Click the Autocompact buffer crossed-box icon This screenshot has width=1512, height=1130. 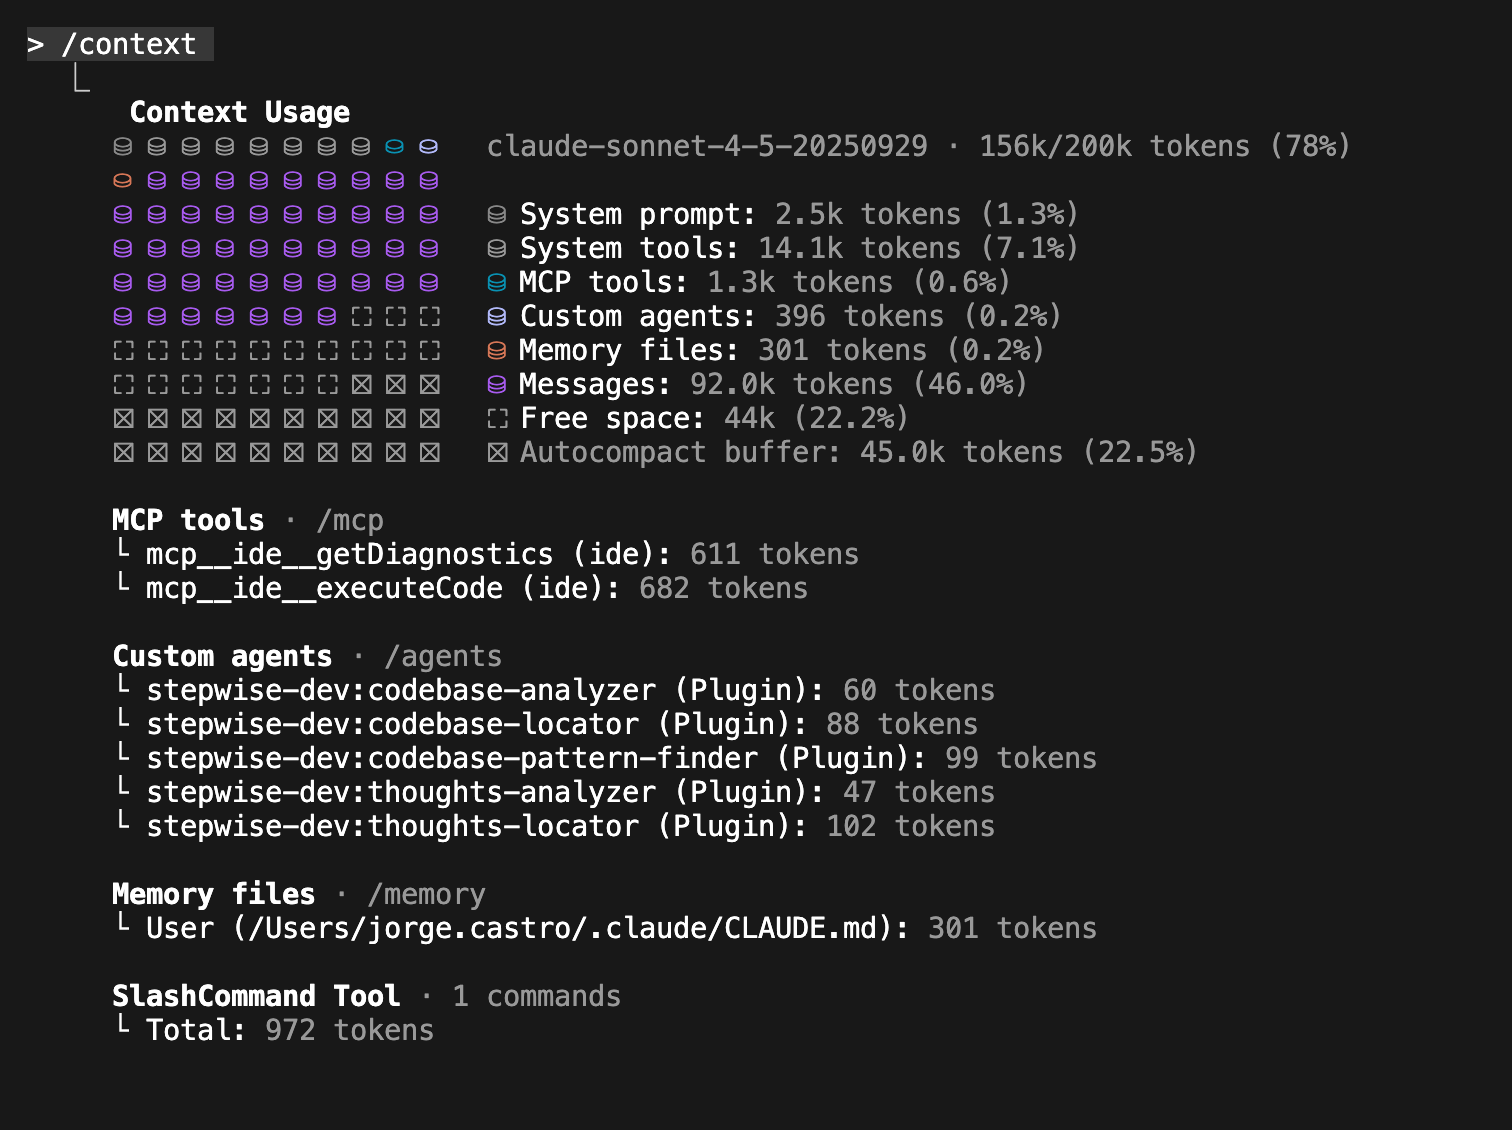[497, 452]
